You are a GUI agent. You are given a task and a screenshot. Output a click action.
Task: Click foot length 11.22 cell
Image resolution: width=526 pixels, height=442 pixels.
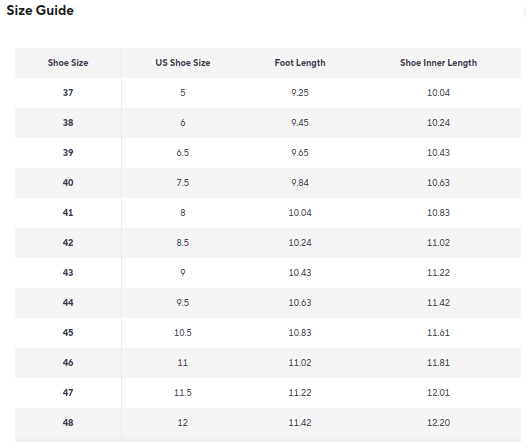tap(300, 393)
